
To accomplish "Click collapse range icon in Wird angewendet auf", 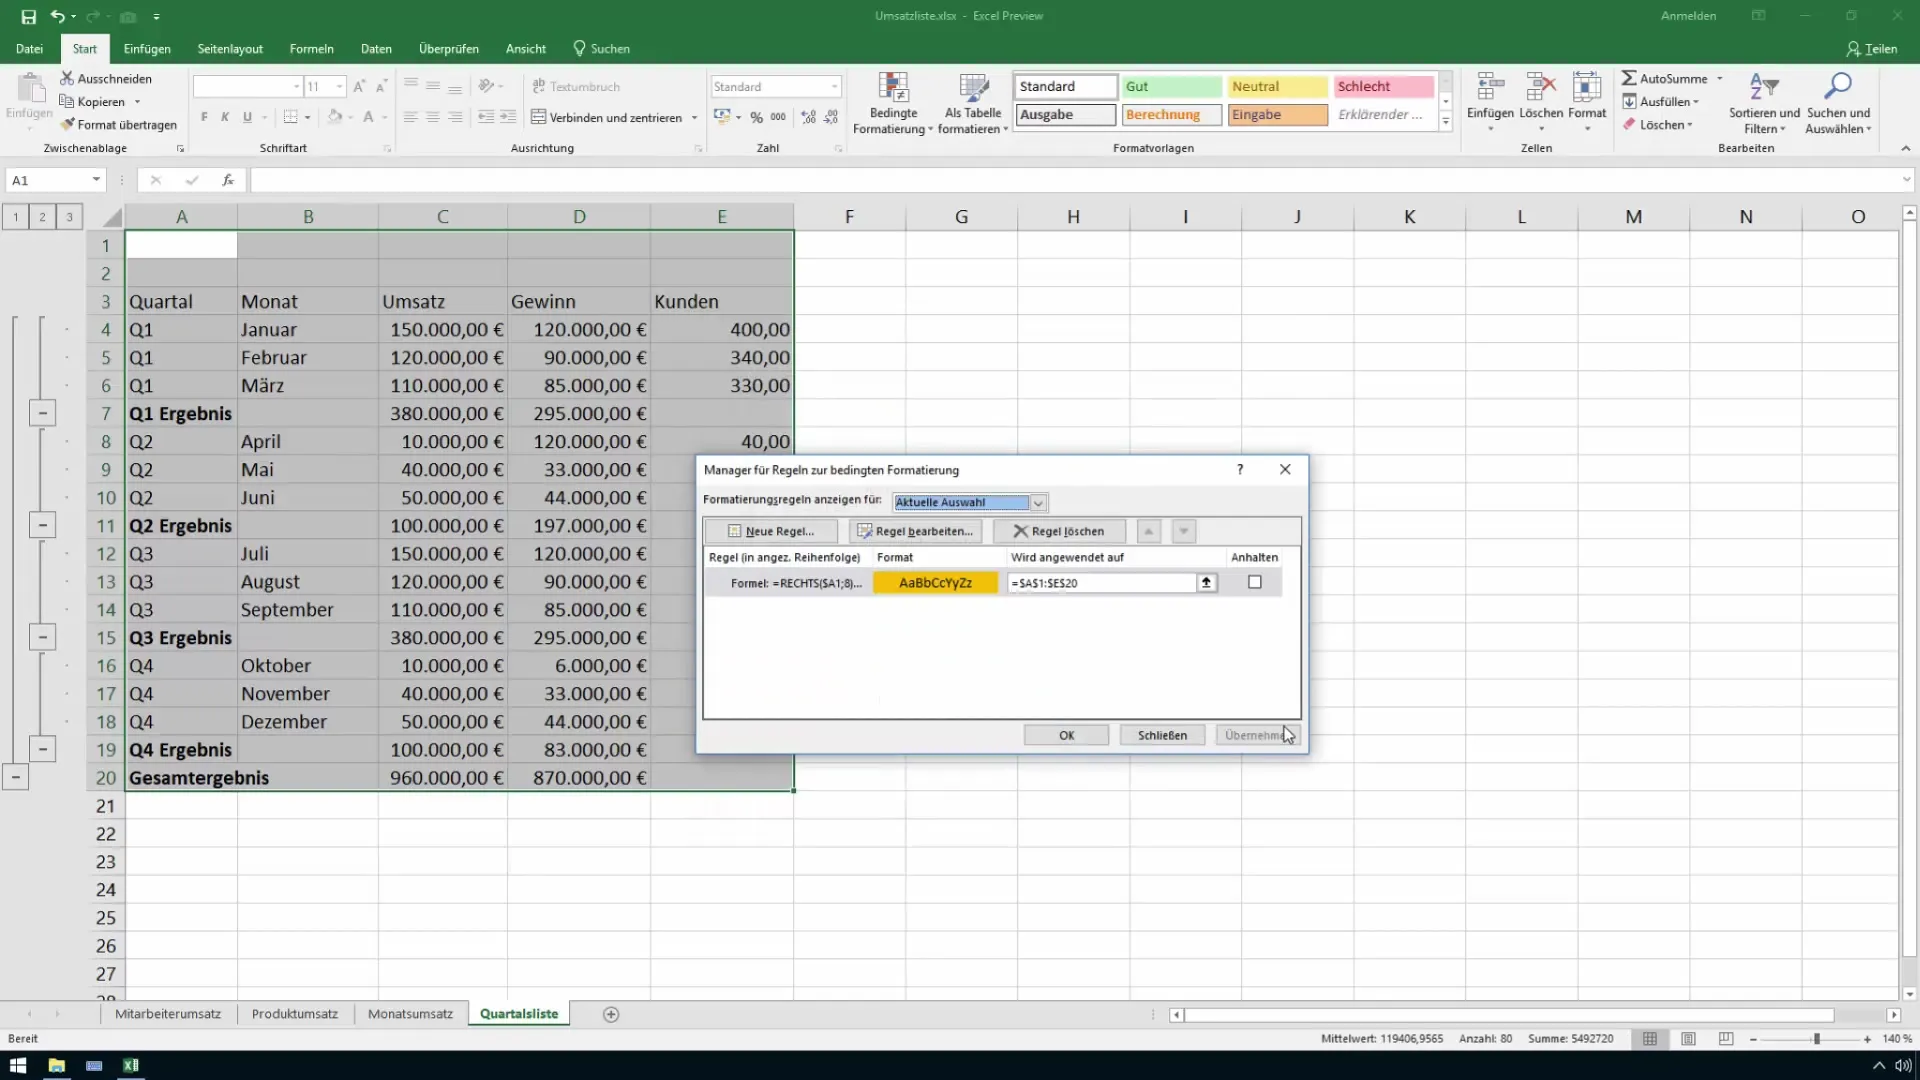I will (1207, 582).
